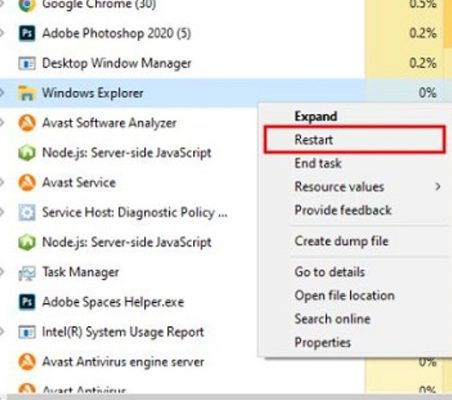The height and width of the screenshot is (400, 452).
Task: Open the Resource values submenu arrow
Action: (438, 187)
